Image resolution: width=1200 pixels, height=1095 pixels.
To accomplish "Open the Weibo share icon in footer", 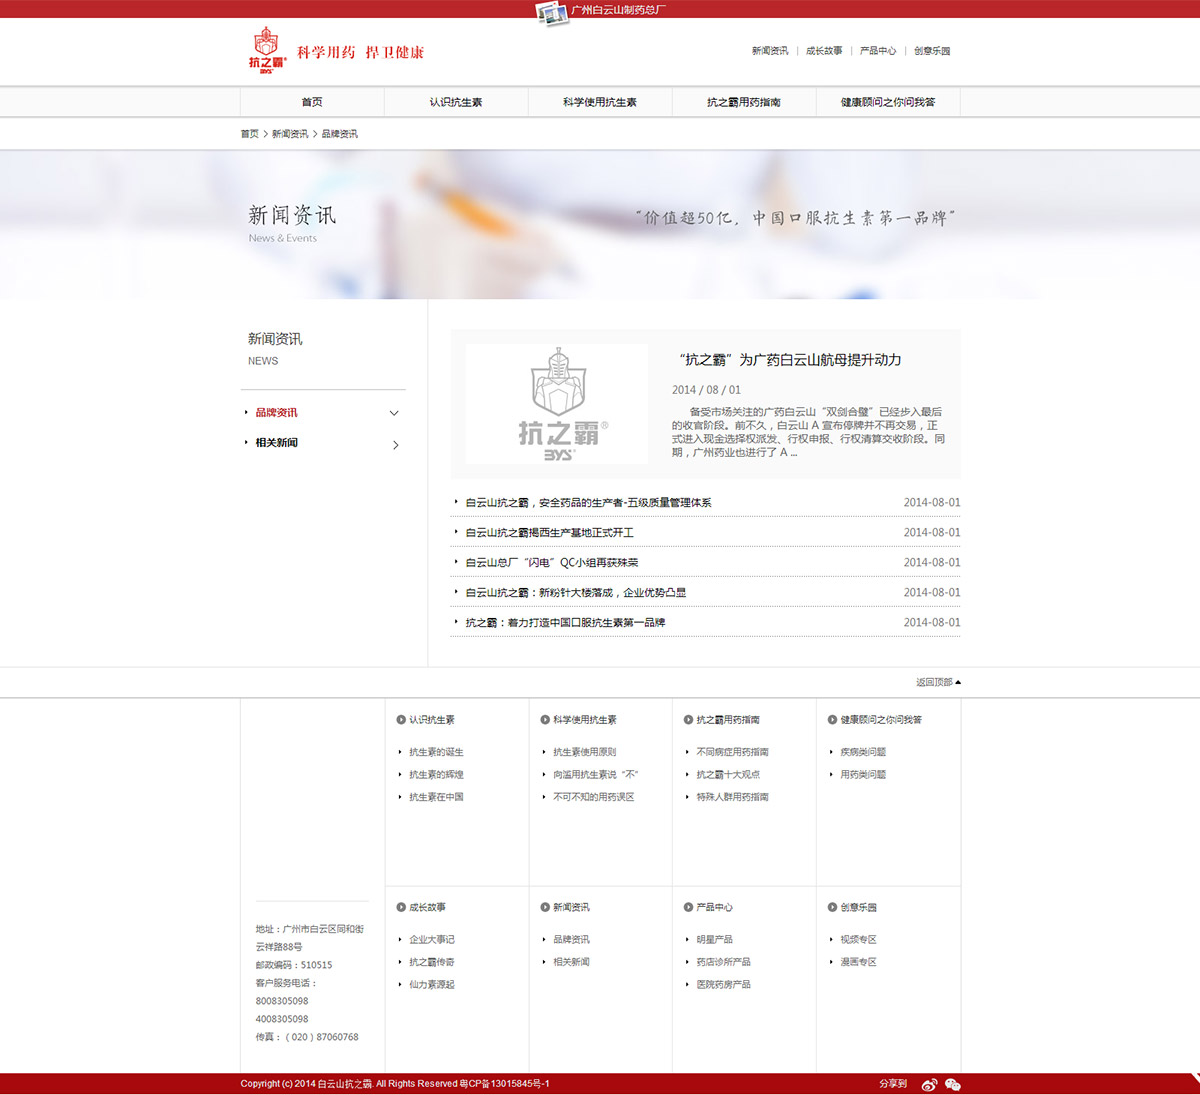I will (929, 1084).
